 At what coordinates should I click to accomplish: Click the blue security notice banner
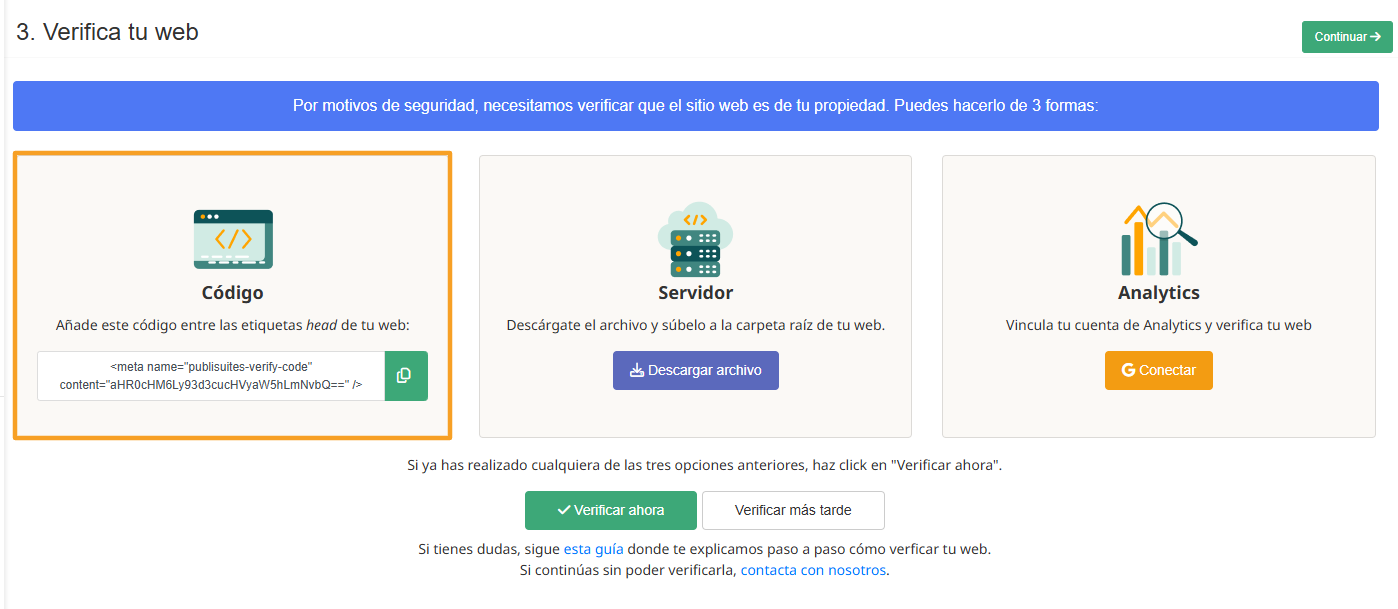(x=695, y=106)
